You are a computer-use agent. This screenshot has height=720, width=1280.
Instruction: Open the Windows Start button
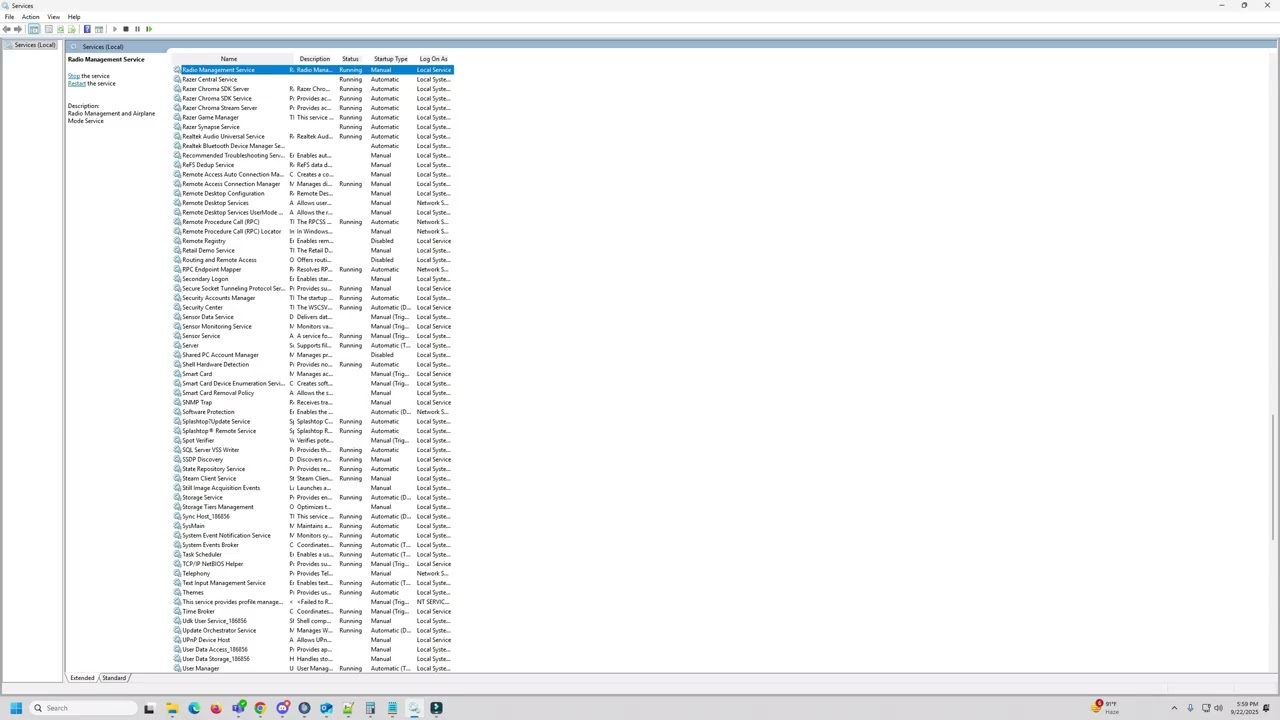tap(16, 708)
